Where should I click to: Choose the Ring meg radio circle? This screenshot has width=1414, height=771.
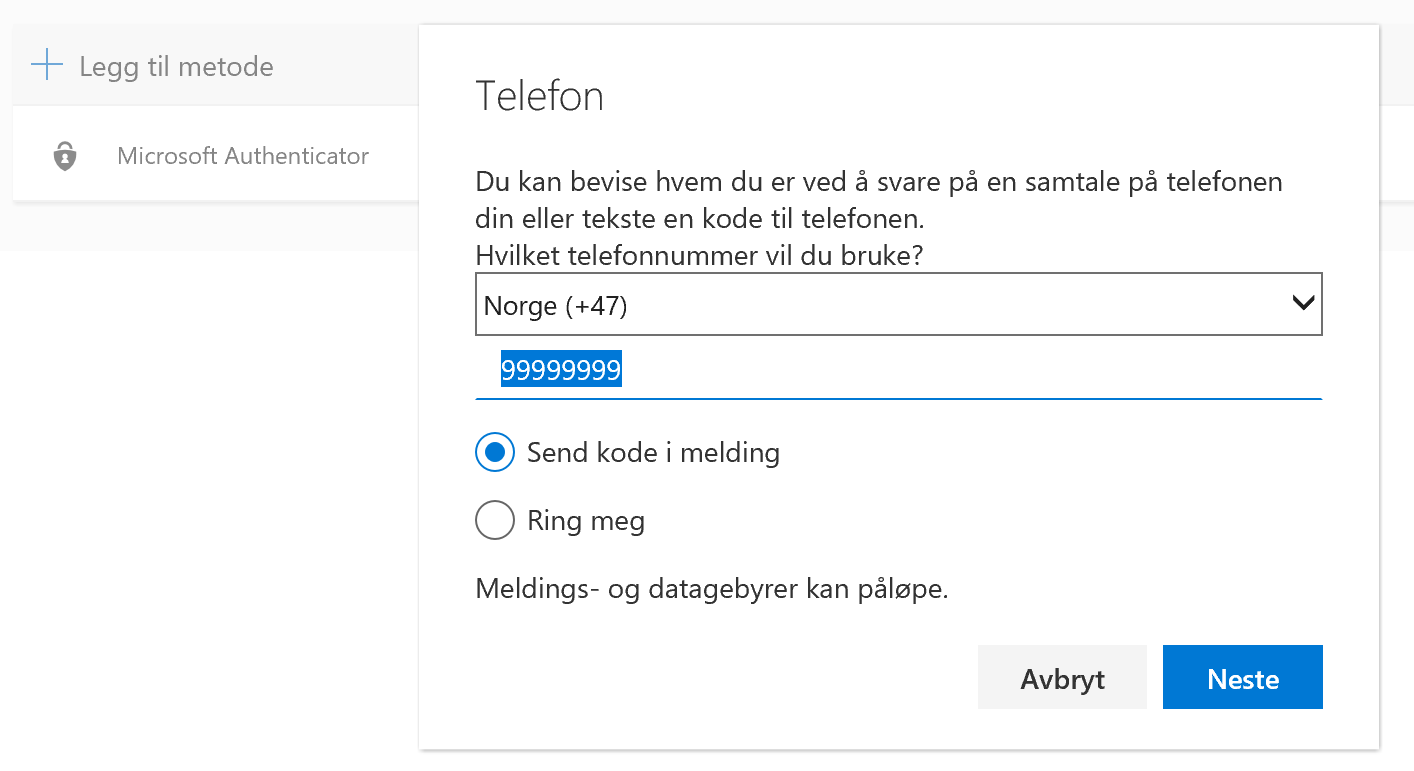[495, 520]
